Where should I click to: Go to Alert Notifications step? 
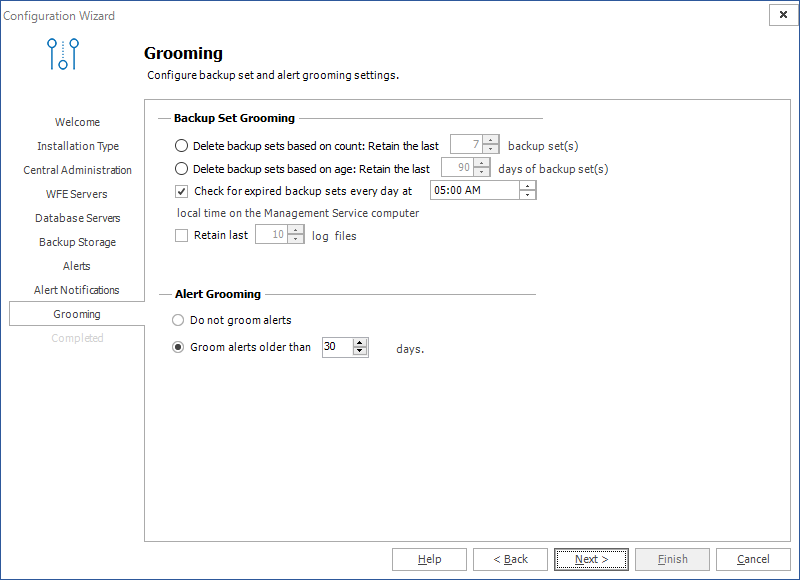point(77,290)
